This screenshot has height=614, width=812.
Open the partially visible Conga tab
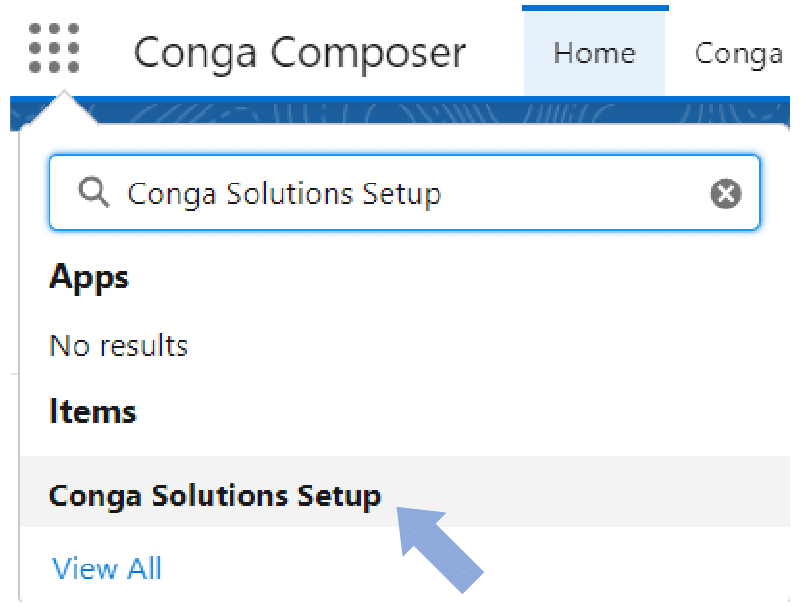coord(740,53)
